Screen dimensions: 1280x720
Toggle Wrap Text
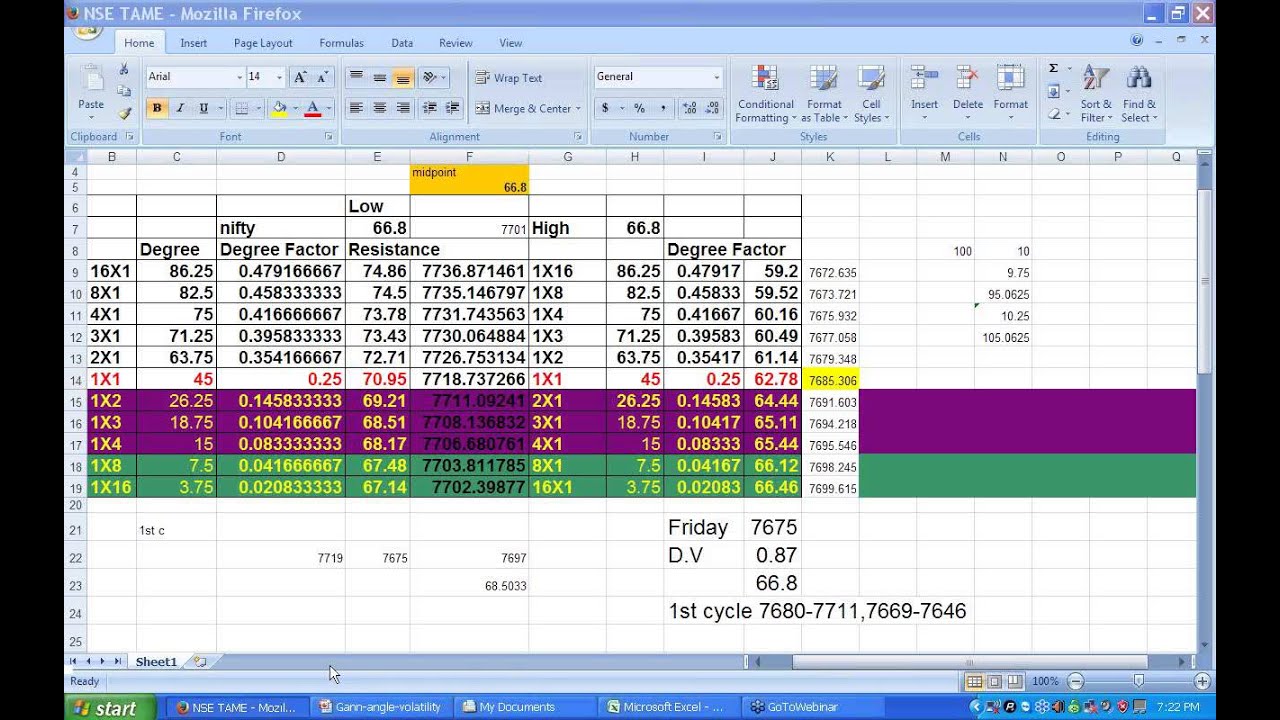coord(508,78)
